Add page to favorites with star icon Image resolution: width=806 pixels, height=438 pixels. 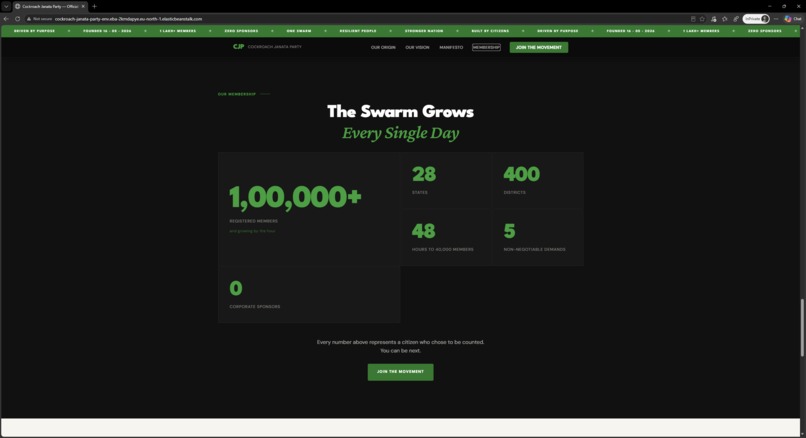point(702,19)
